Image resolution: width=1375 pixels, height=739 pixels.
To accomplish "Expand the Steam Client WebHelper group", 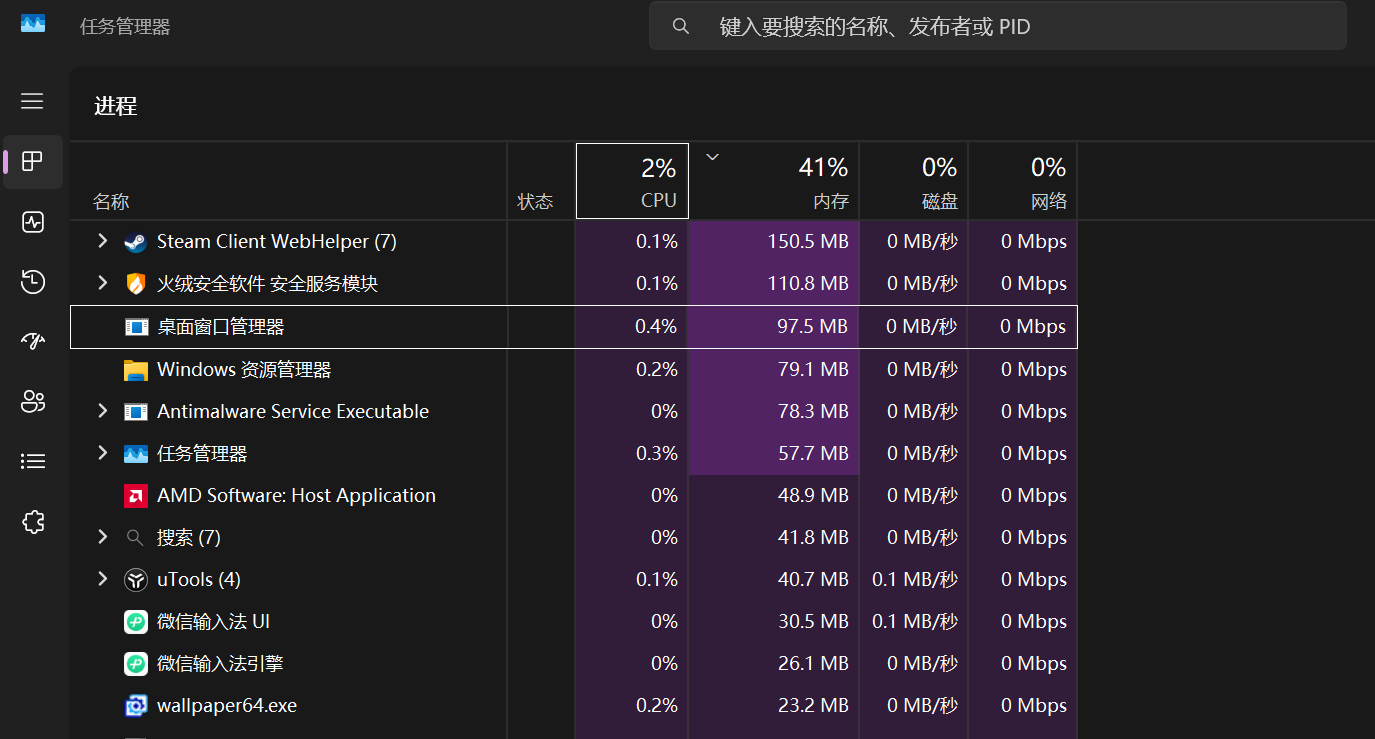I will 102,241.
